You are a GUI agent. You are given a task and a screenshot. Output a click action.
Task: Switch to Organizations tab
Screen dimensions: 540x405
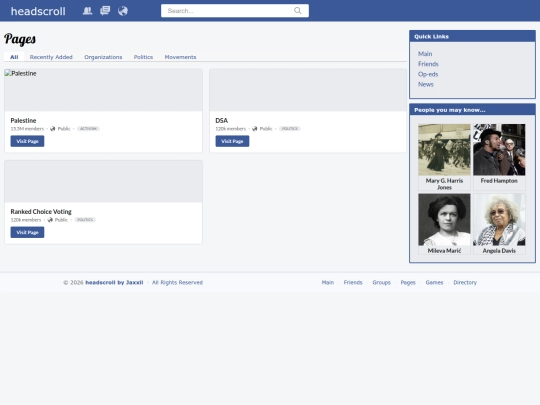[103, 57]
